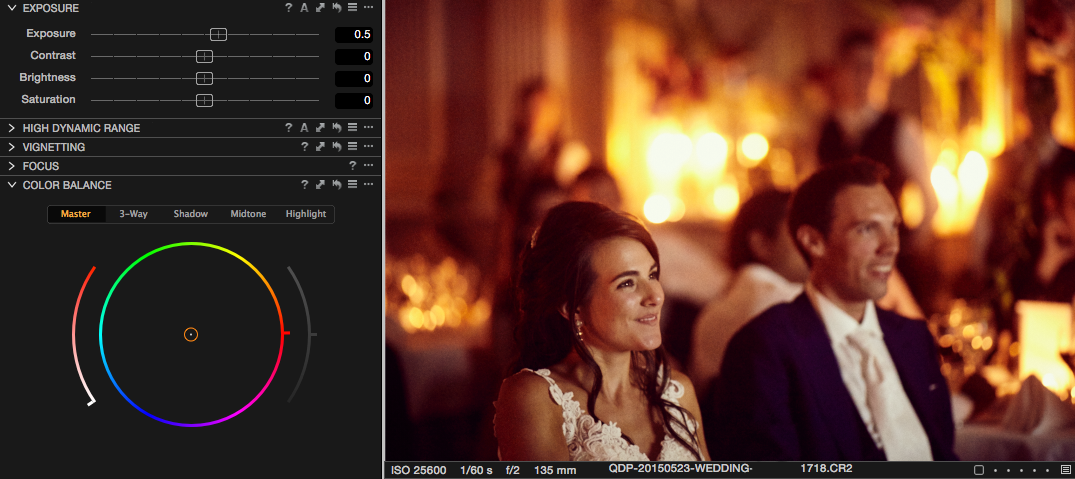Image resolution: width=1075 pixels, height=479 pixels.
Task: Click the Exposure slider handle
Action: pyautogui.click(x=218, y=34)
